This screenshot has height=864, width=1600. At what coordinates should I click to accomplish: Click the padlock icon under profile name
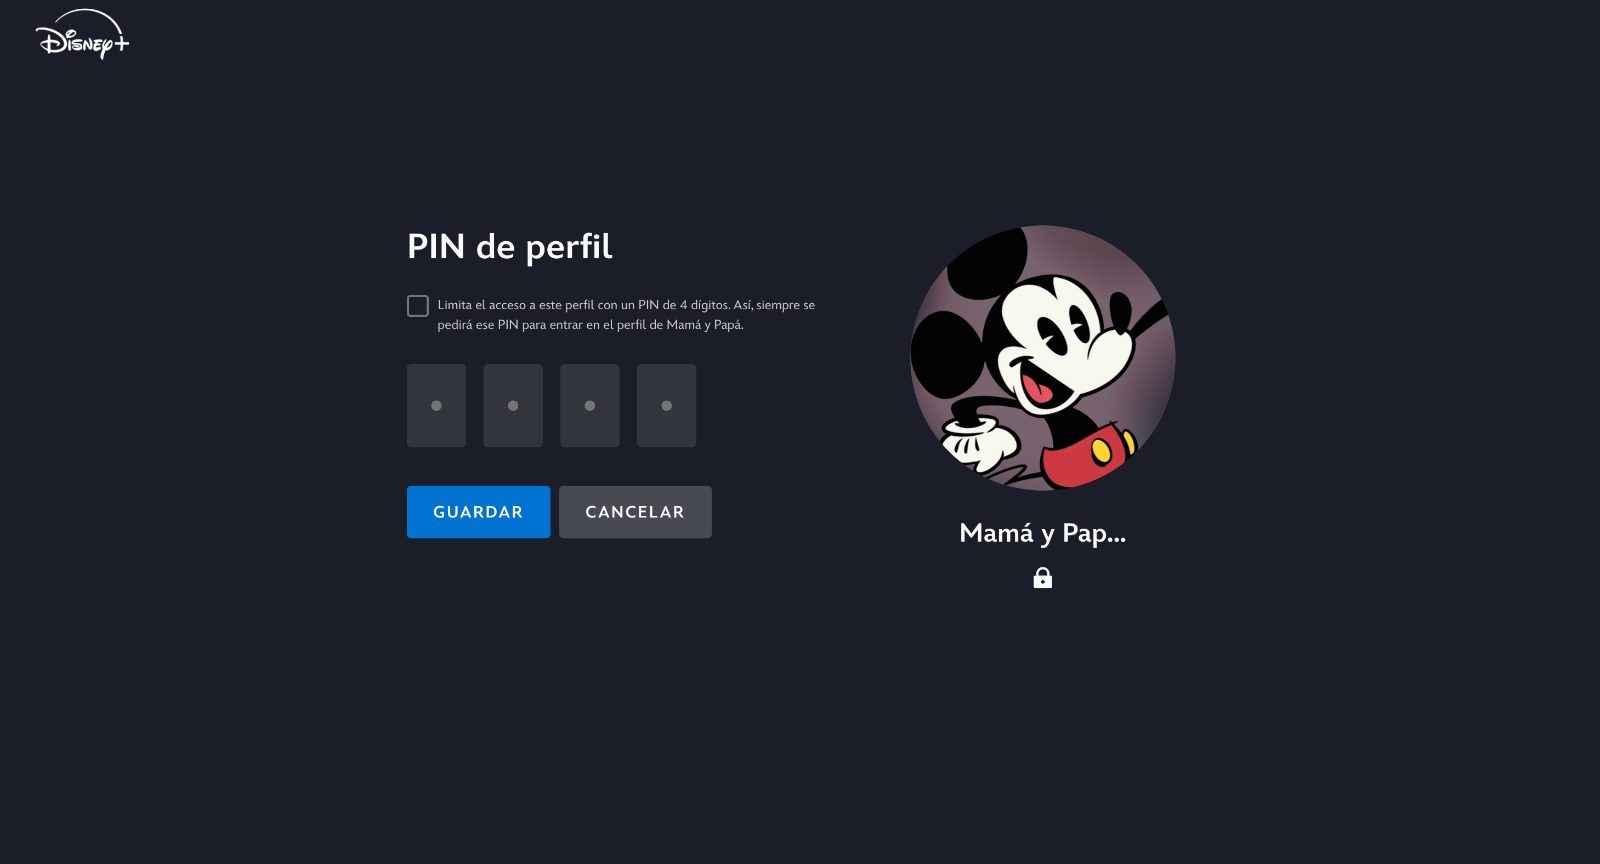click(1042, 578)
